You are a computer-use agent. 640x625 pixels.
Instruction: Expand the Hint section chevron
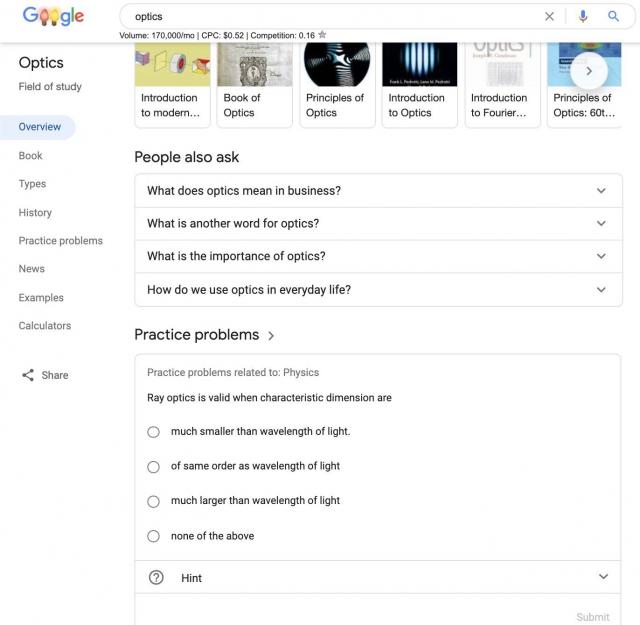(602, 577)
